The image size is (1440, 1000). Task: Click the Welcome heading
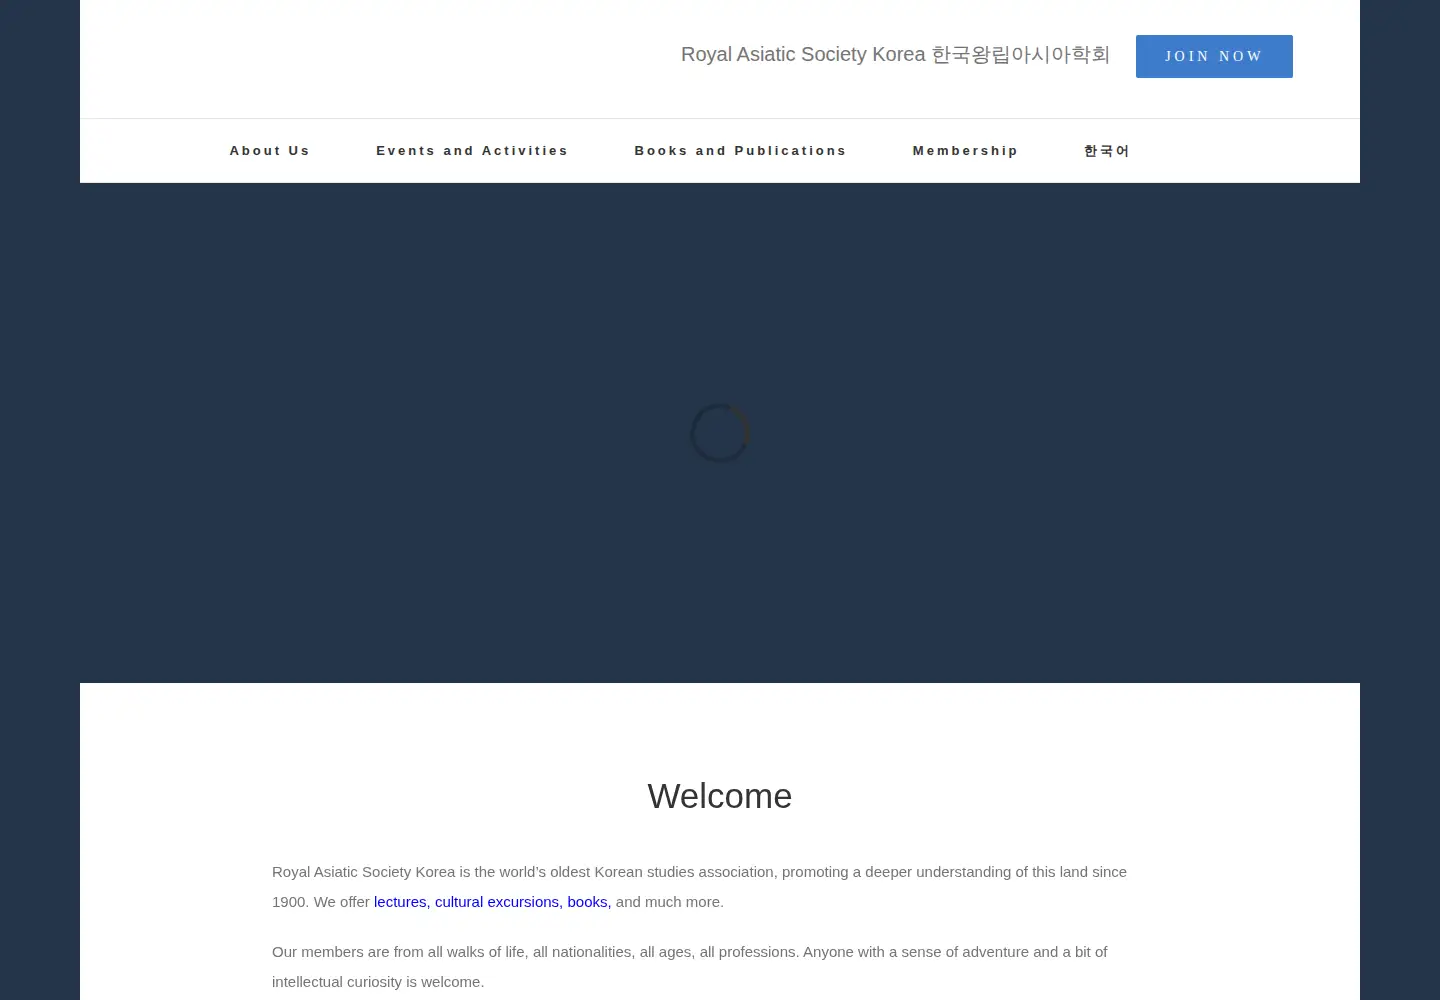pyautogui.click(x=720, y=796)
